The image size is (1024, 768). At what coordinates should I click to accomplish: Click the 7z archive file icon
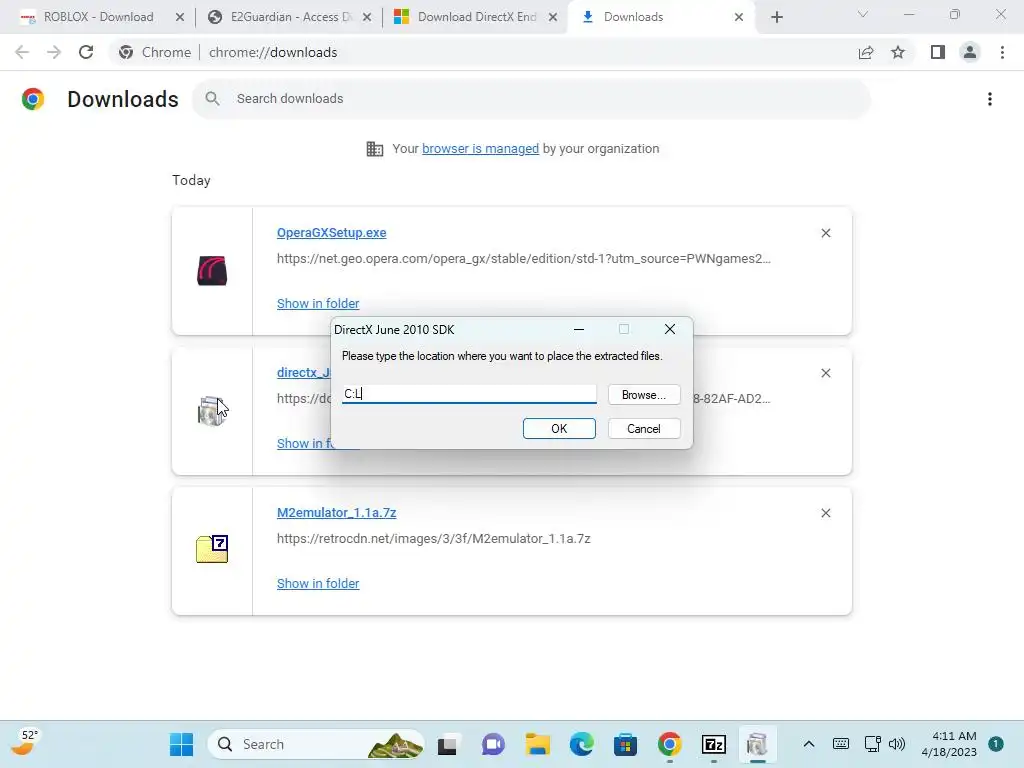(212, 549)
